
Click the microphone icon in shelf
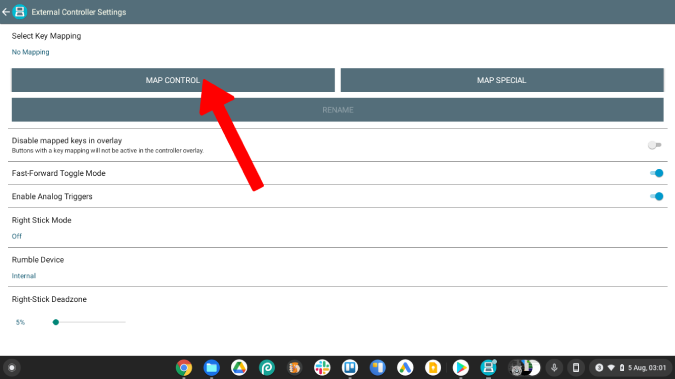coord(554,368)
